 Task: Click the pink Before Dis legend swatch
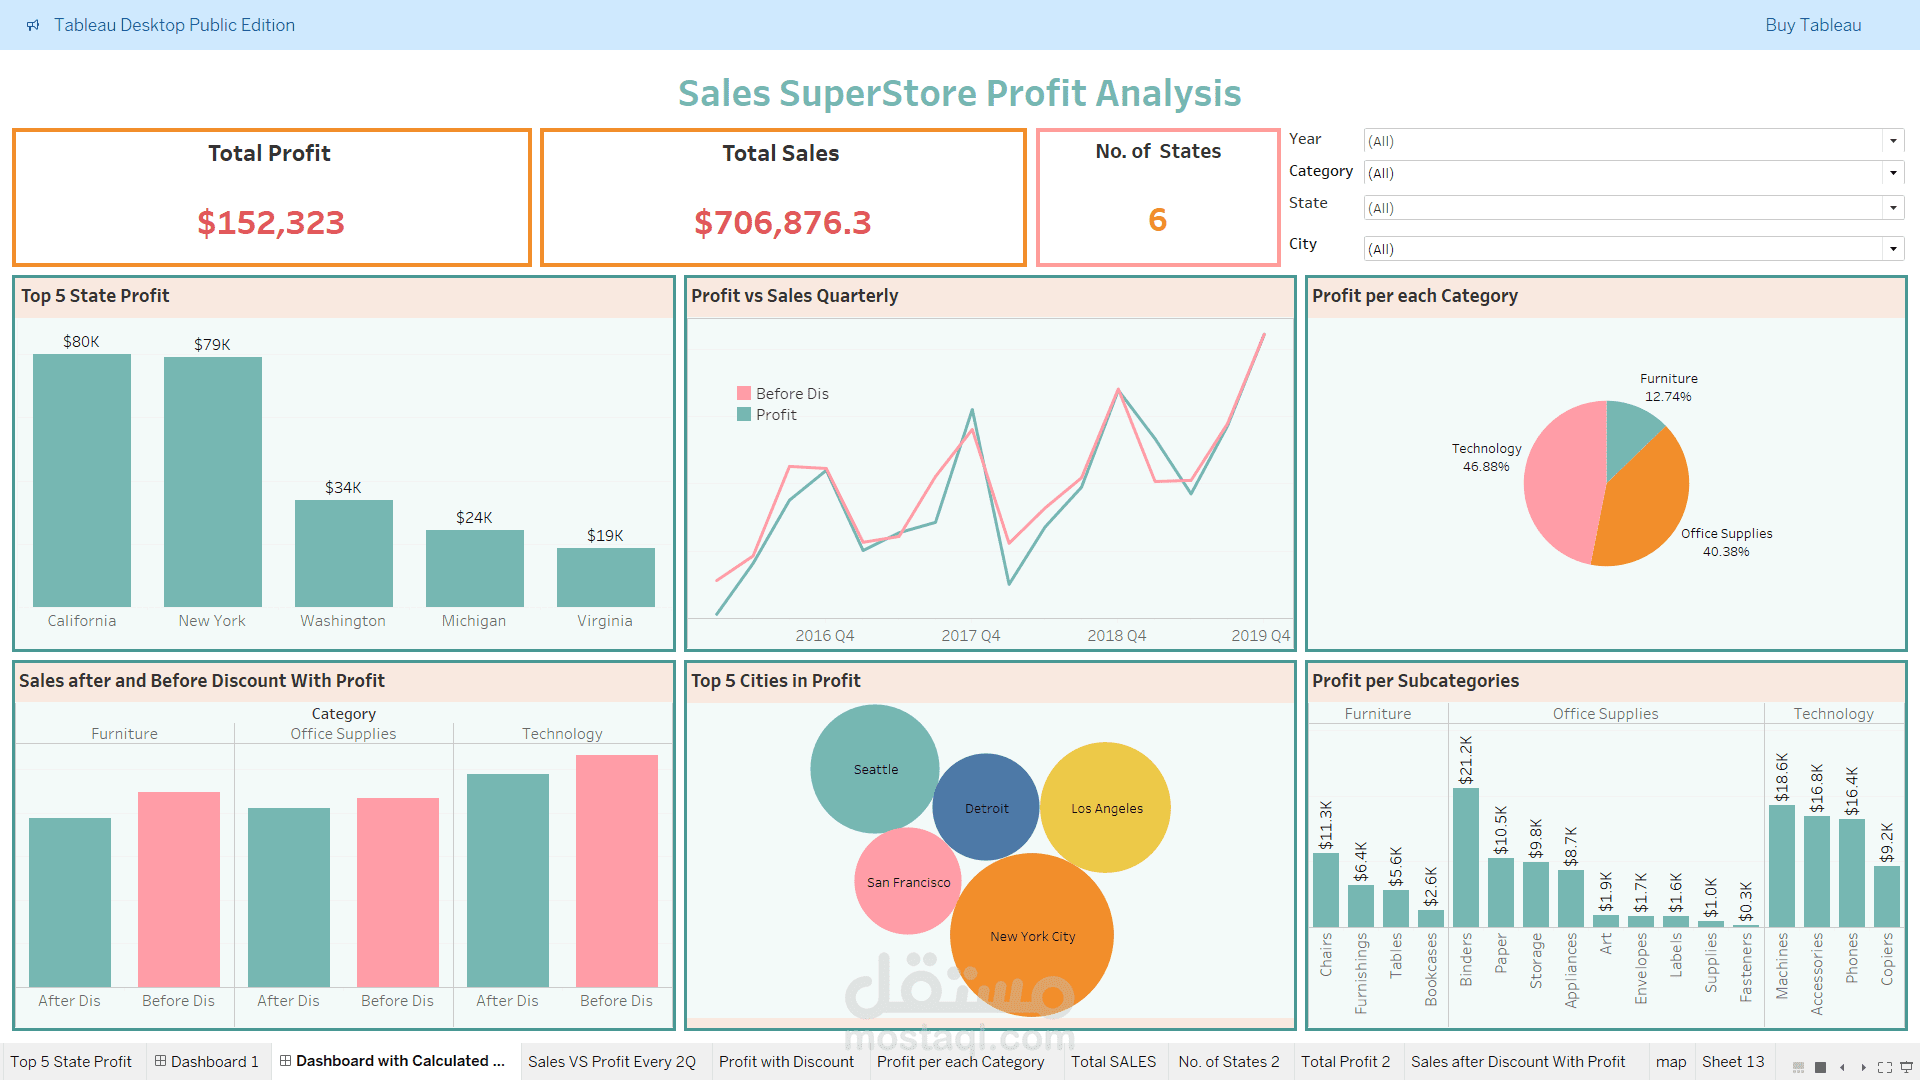pos(744,393)
